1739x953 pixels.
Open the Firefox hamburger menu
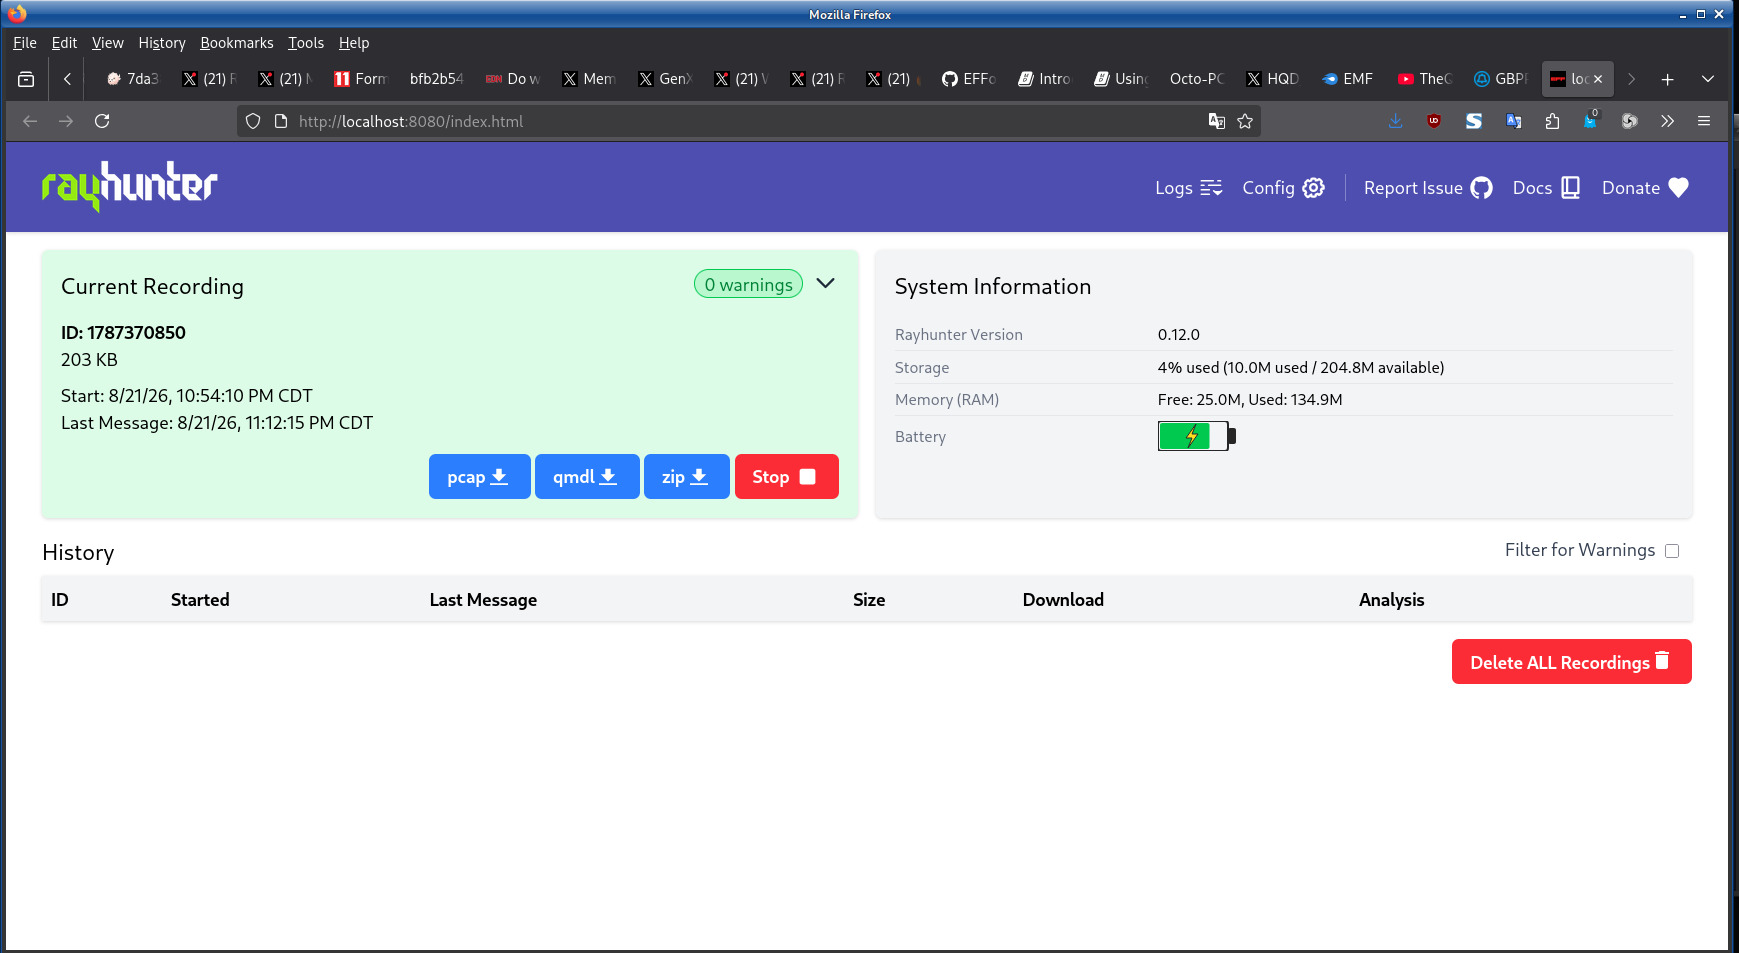click(x=1704, y=121)
